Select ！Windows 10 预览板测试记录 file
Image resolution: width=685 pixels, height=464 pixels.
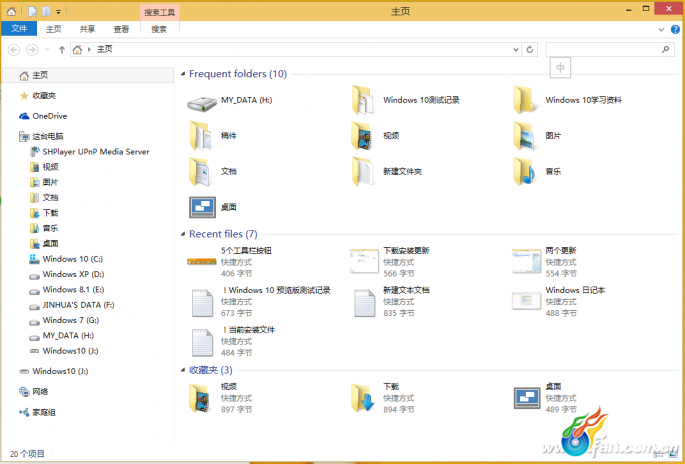click(261, 301)
